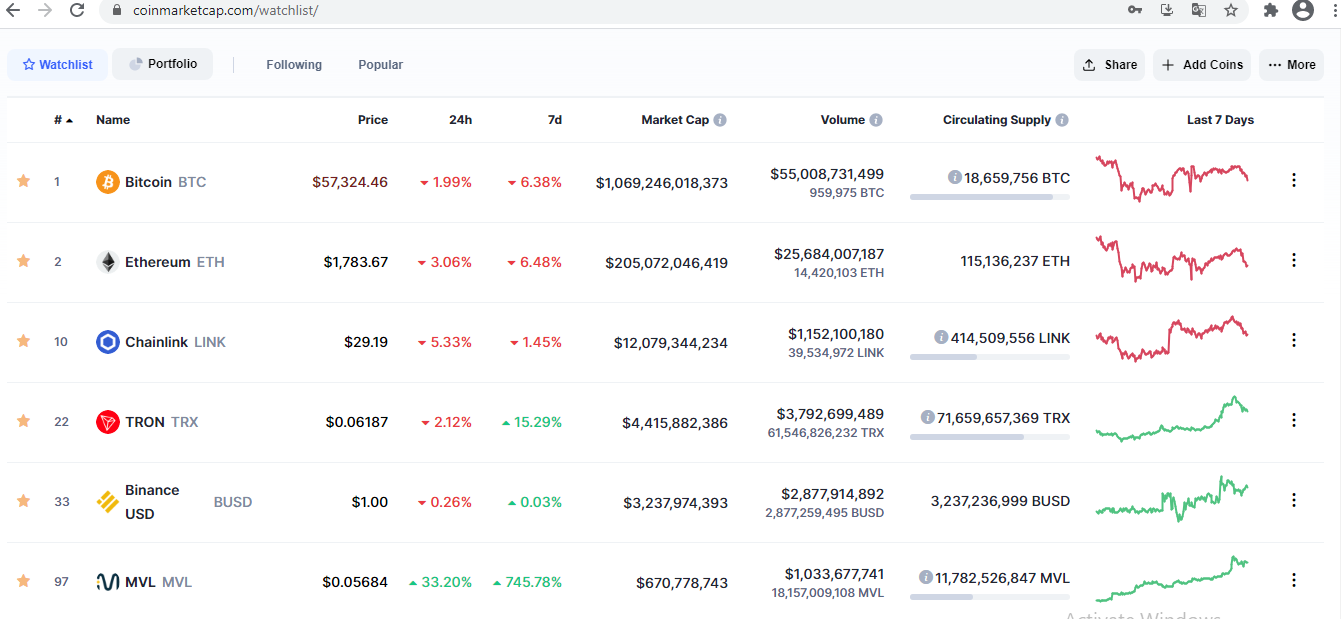Viewport: 1341px width, 619px height.
Task: Click the Bitcoin coin logo
Action: click(x=108, y=182)
